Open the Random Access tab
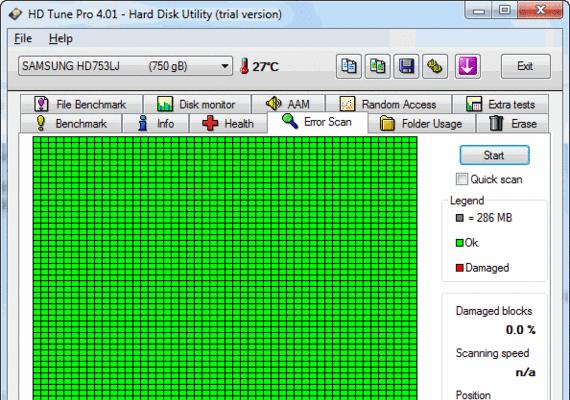 [388, 104]
